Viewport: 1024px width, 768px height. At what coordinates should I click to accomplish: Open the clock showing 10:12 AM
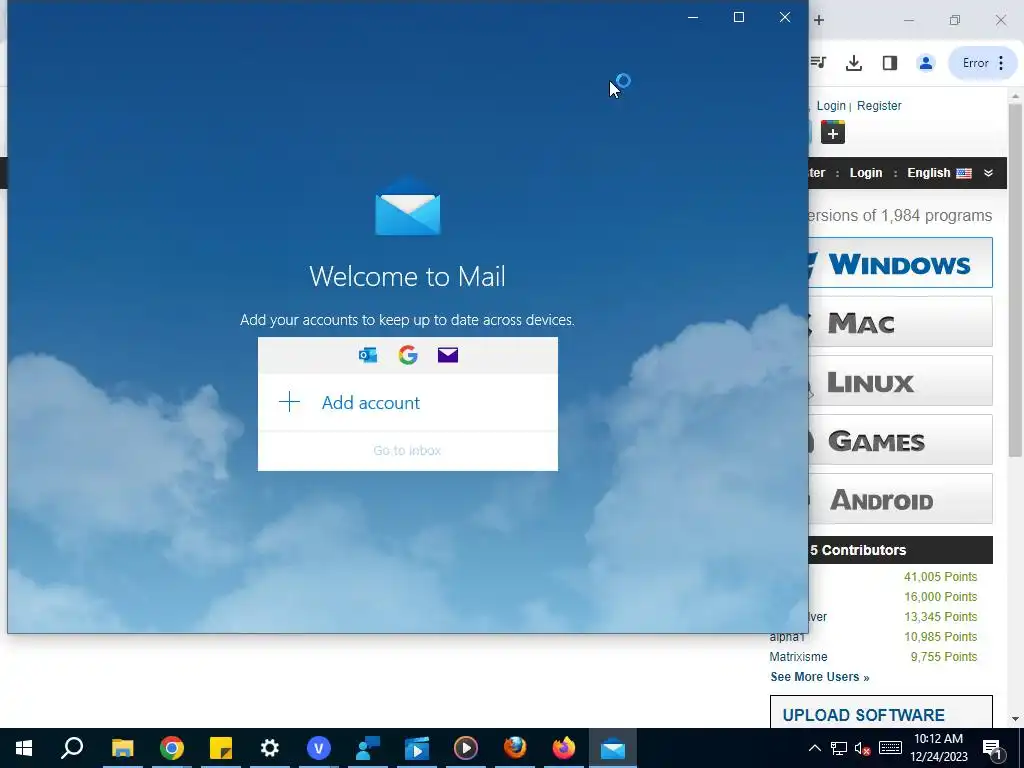[x=940, y=748]
